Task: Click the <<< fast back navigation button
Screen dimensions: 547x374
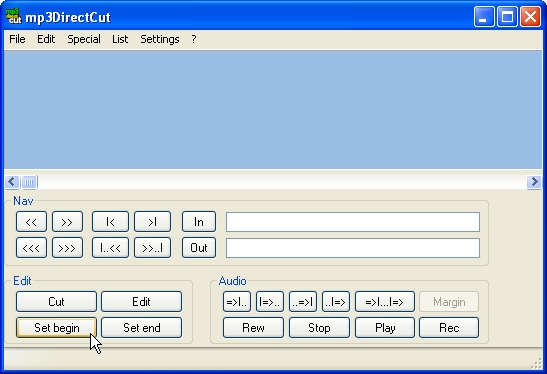Action: 31,248
